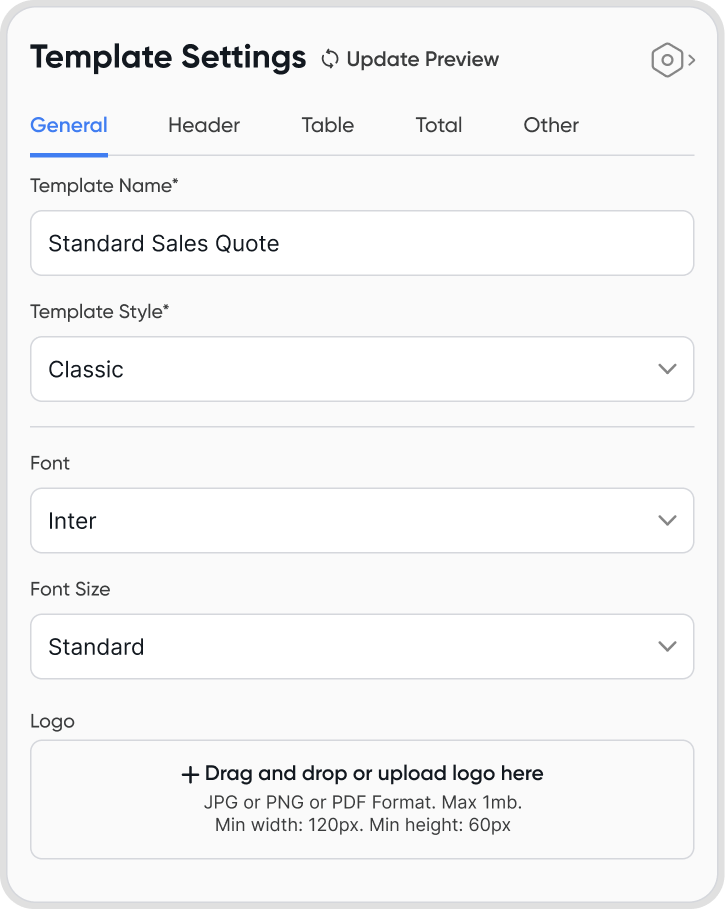
Task: Click the logo format requirements text
Action: point(362,814)
